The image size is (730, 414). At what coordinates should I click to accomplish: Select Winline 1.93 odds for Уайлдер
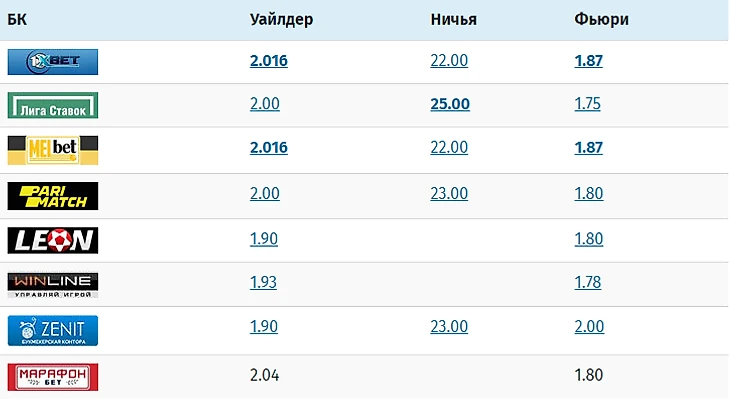(263, 282)
